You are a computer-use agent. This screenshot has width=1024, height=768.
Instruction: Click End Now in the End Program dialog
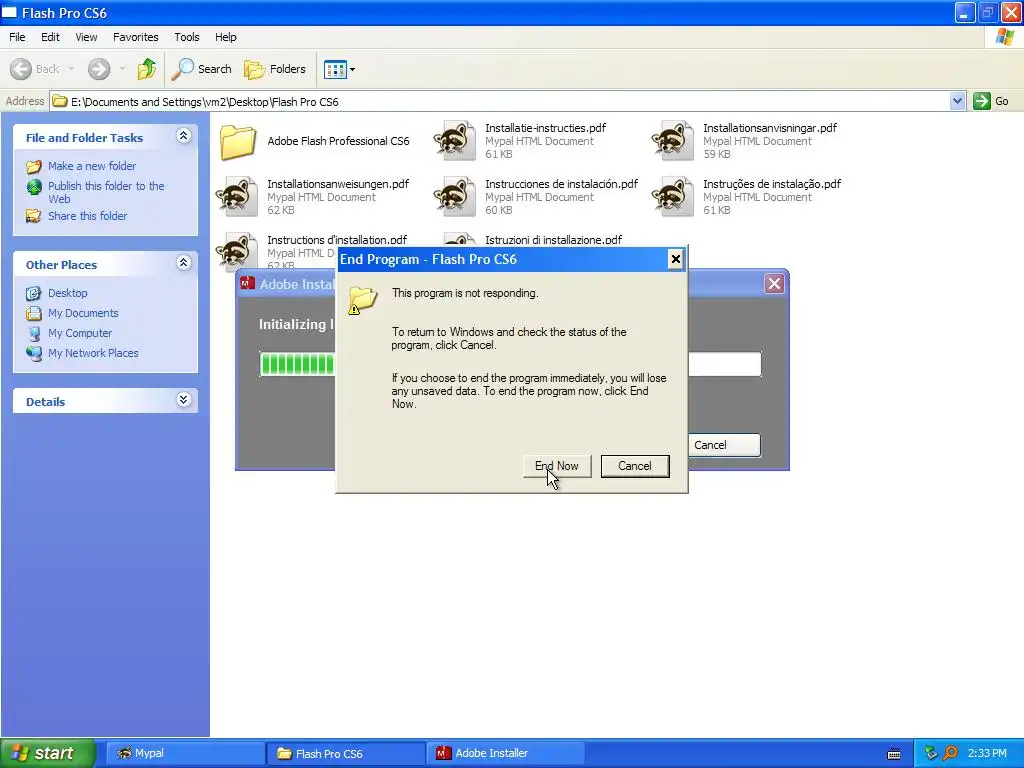tap(557, 466)
